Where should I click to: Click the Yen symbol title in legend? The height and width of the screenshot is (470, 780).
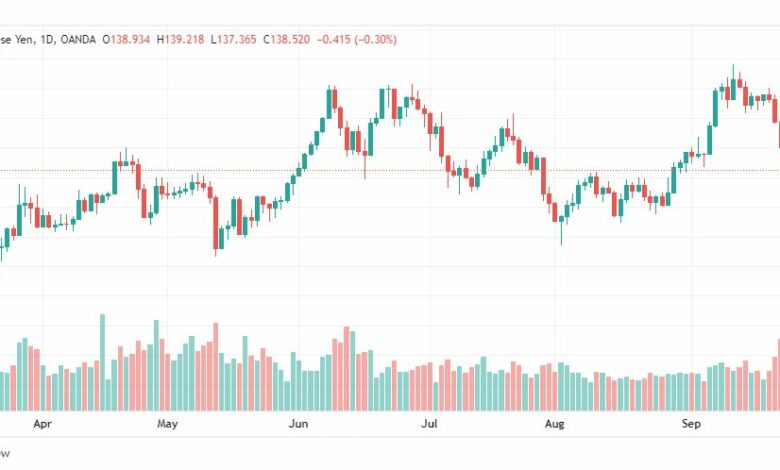23,39
